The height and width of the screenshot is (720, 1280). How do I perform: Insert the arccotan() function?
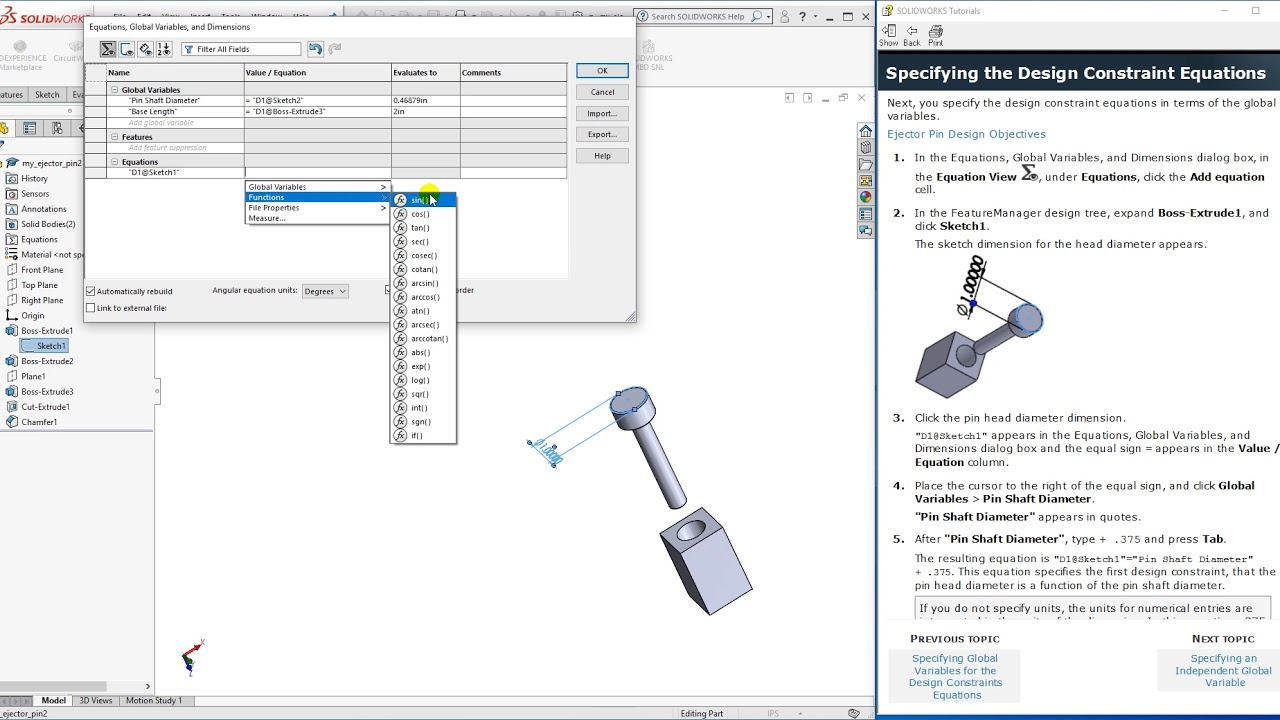(x=423, y=339)
